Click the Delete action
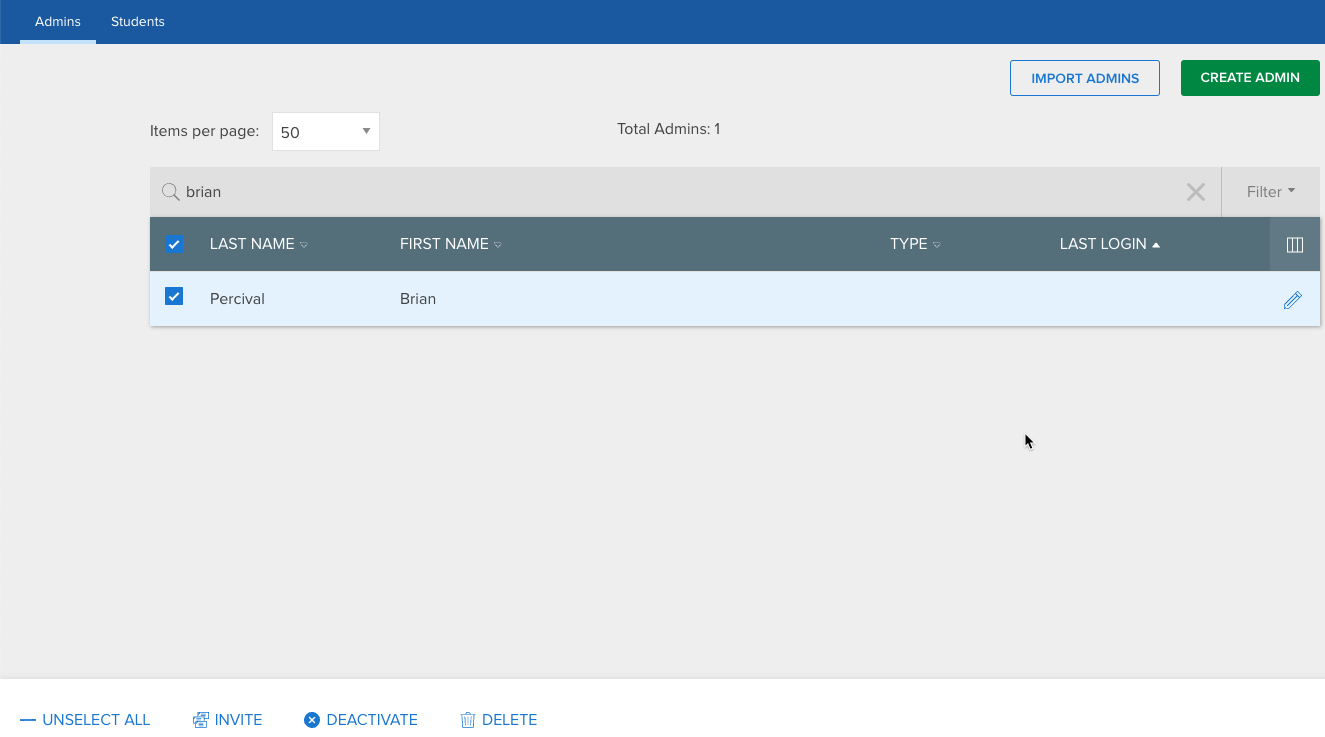 coord(498,720)
